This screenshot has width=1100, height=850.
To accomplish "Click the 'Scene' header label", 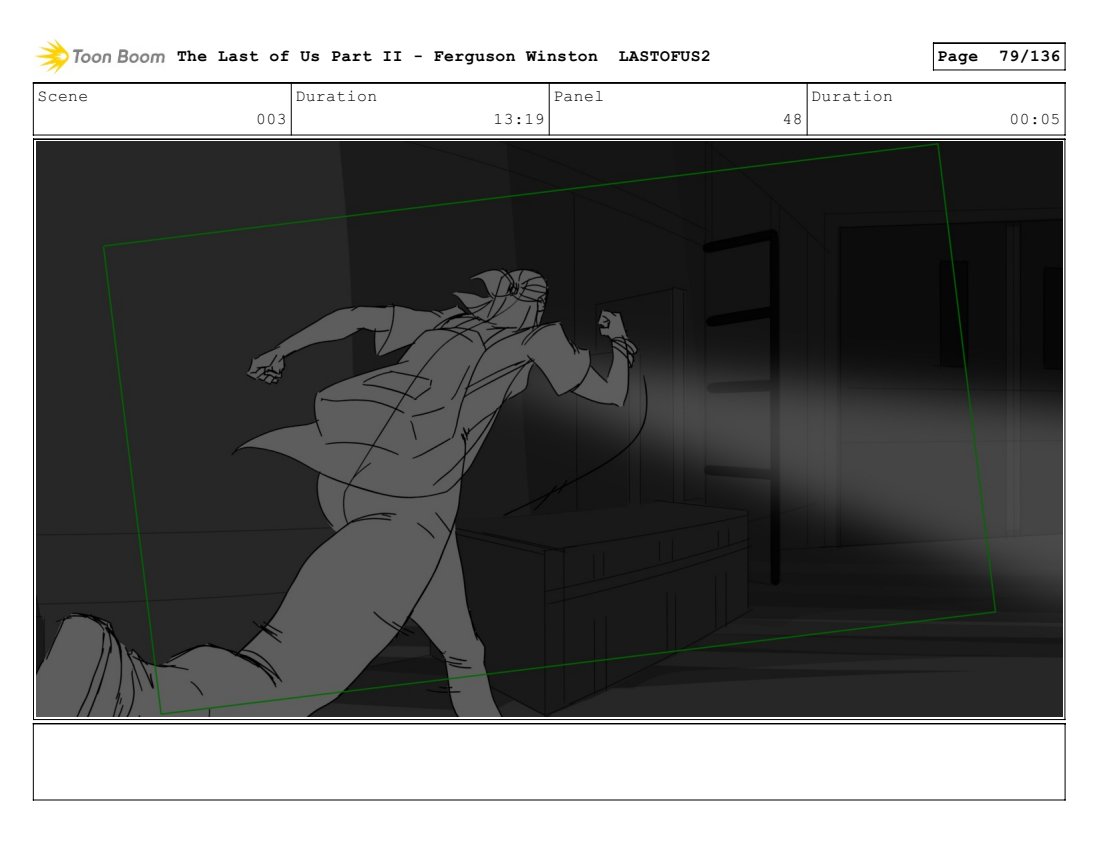I will [x=62, y=96].
